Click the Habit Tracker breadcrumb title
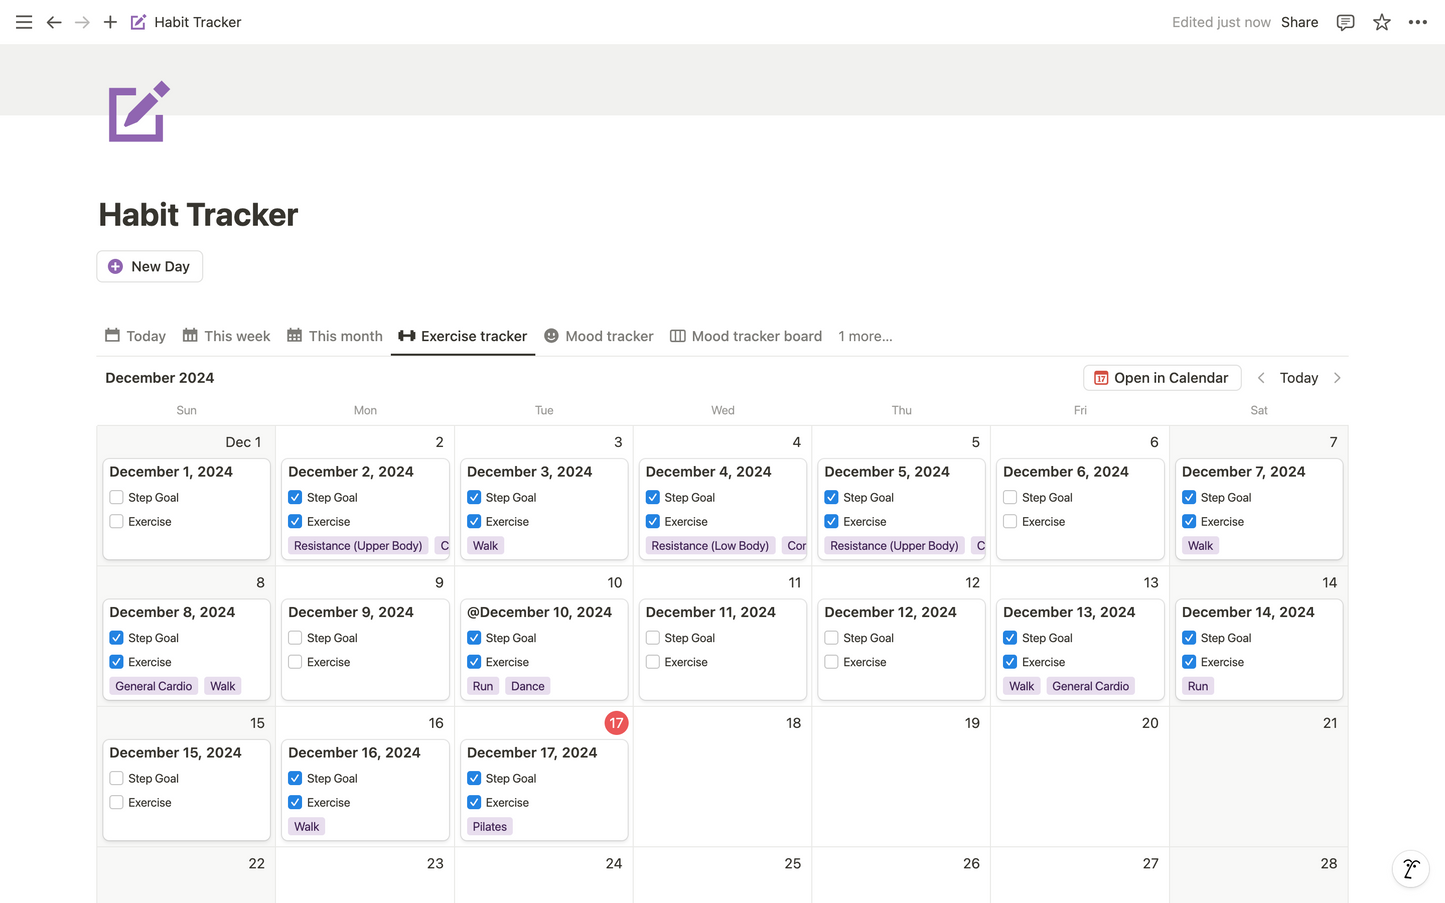This screenshot has height=903, width=1445. pos(198,22)
